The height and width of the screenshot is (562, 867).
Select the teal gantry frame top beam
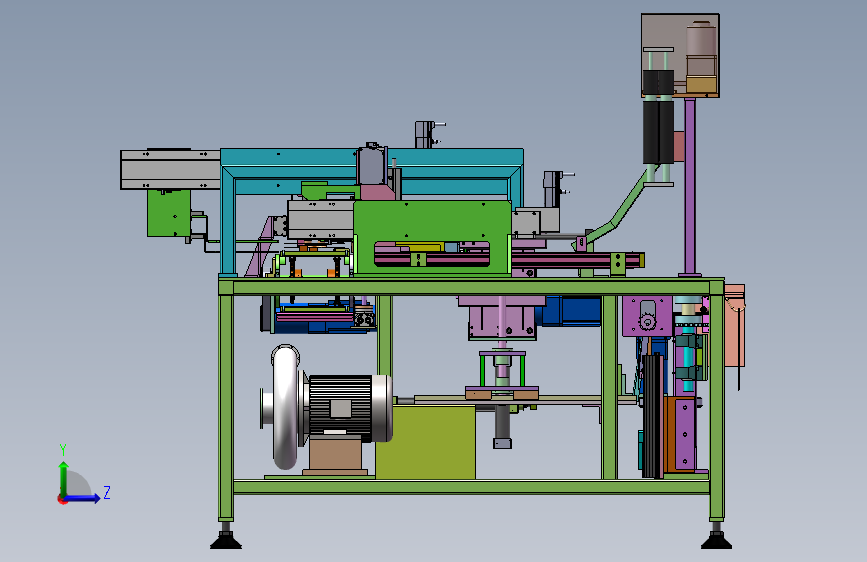pos(372,157)
